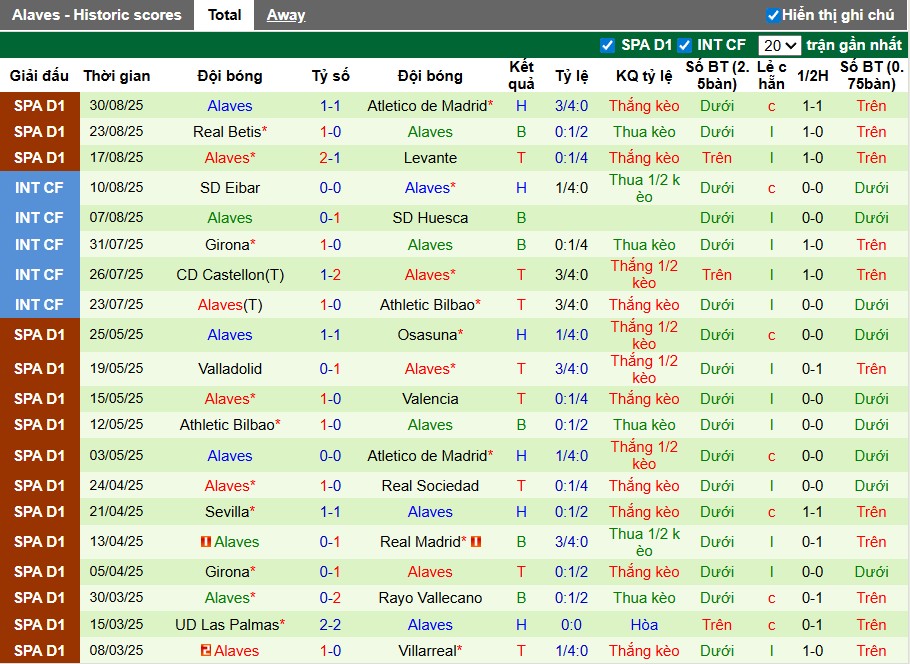
Task: Open SD Huesca team page
Action: click(x=430, y=218)
